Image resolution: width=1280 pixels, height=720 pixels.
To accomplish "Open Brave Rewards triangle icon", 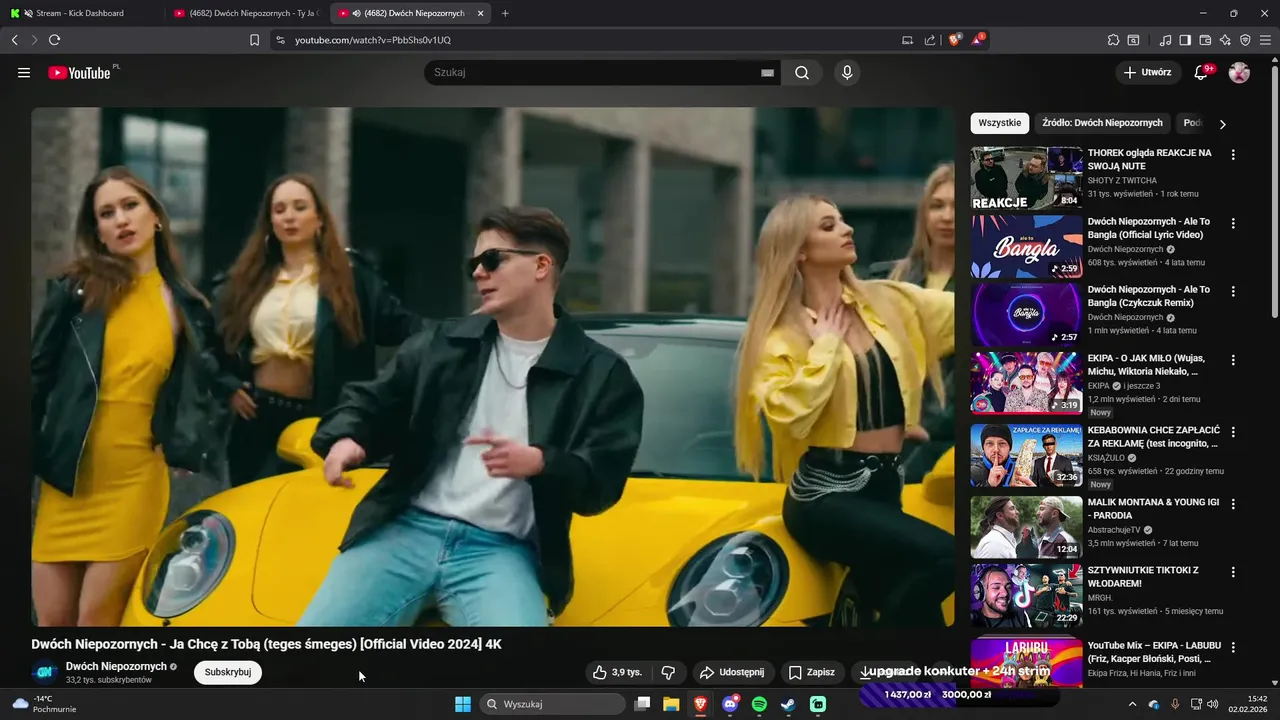I will 978,40.
